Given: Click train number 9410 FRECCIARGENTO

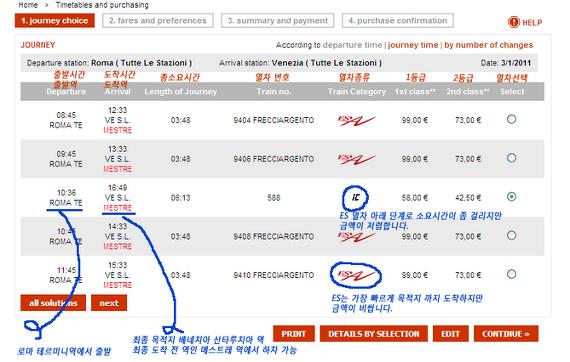Looking at the screenshot, I should [274, 275].
